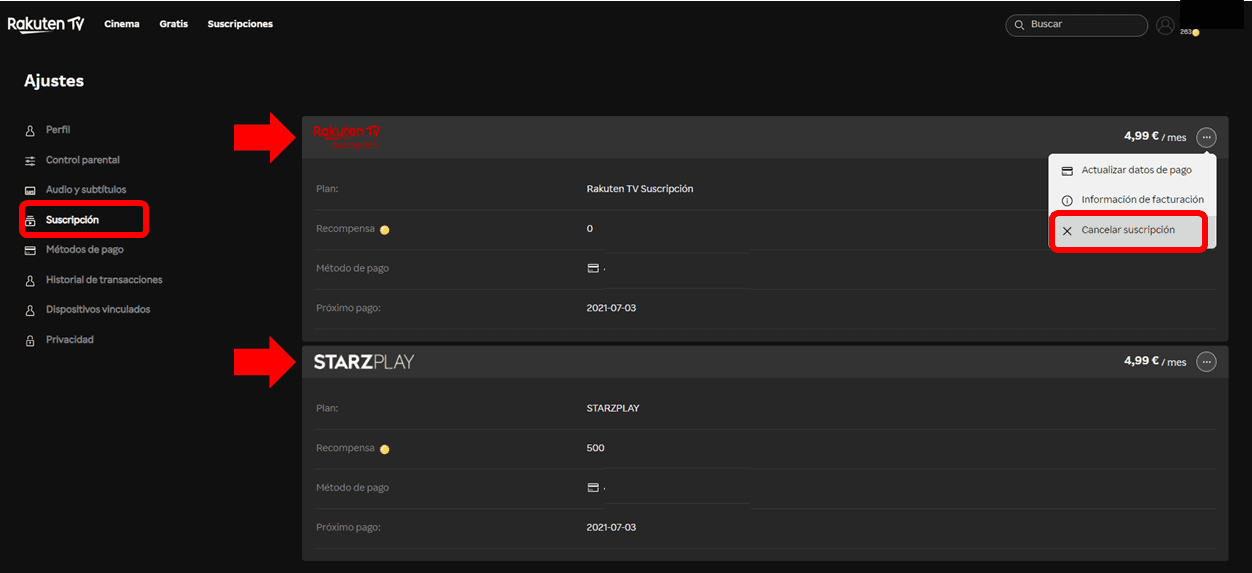1252x573 pixels.
Task: Click the Dispositivos vinculados icon
Action: [x=30, y=311]
